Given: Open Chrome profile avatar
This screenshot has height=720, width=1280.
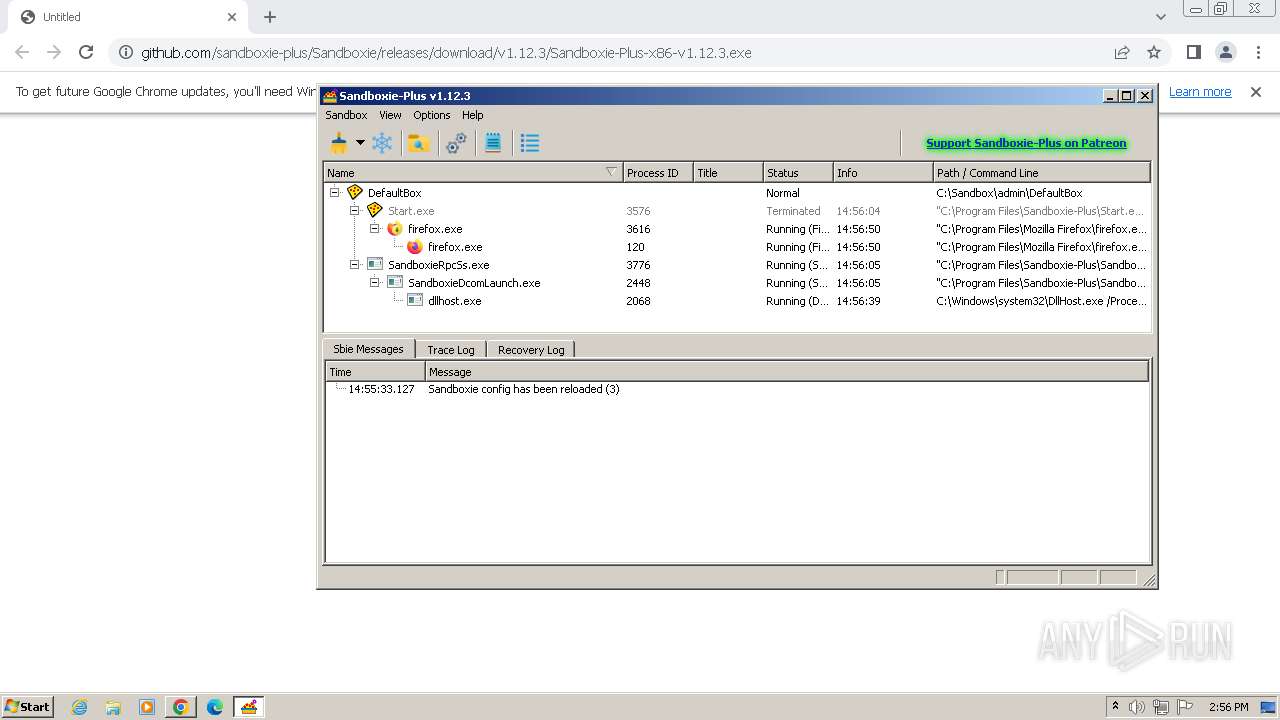Looking at the screenshot, I should (x=1226, y=52).
